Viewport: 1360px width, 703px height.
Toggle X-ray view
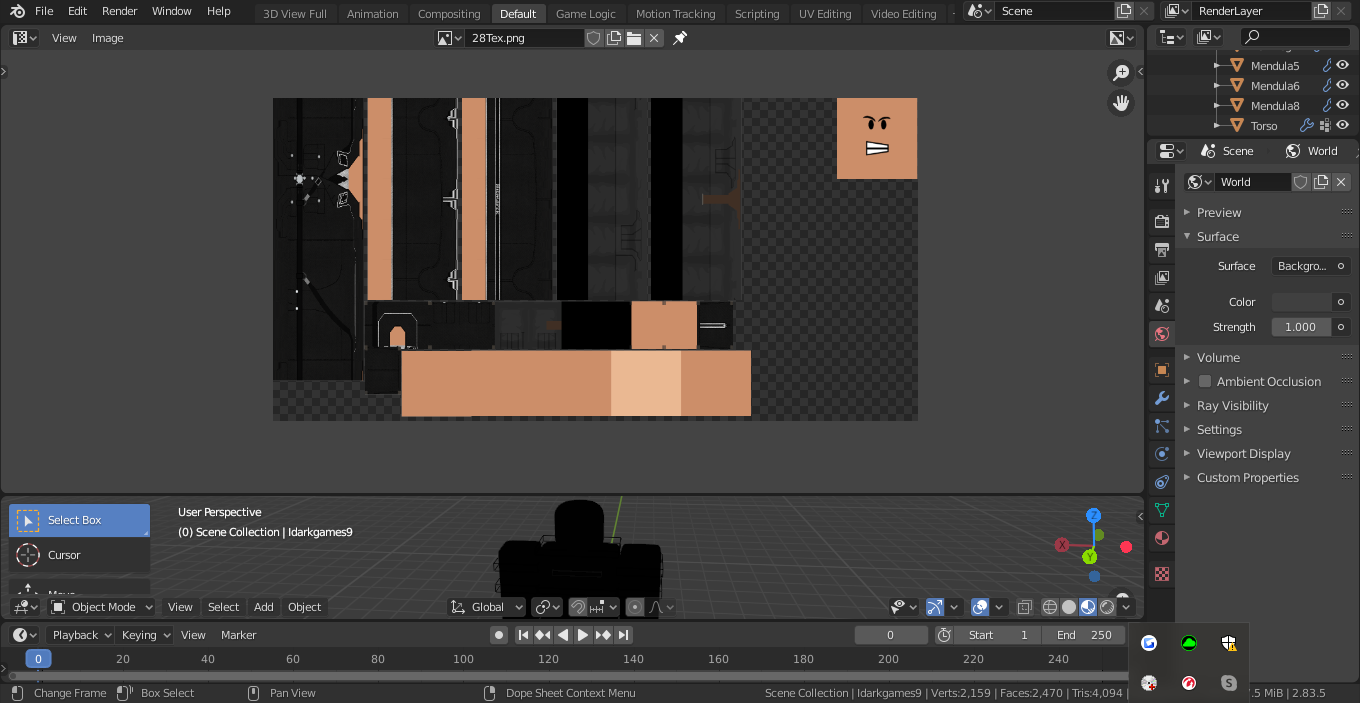point(1025,607)
